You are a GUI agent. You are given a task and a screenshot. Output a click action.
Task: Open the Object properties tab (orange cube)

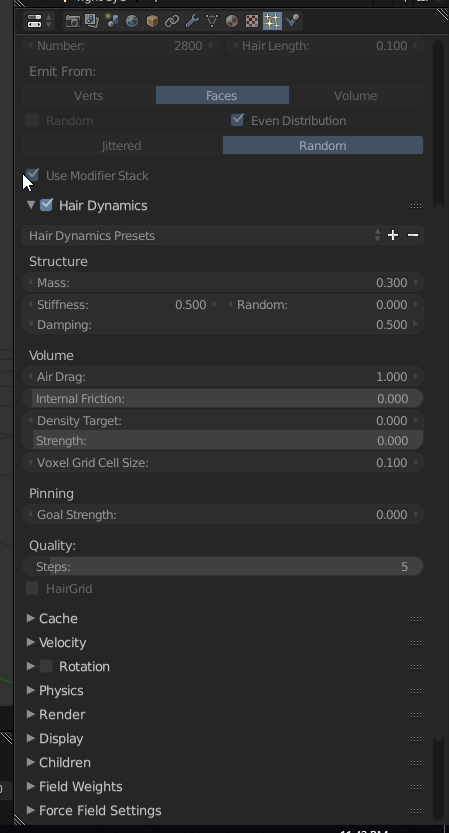coord(152,21)
